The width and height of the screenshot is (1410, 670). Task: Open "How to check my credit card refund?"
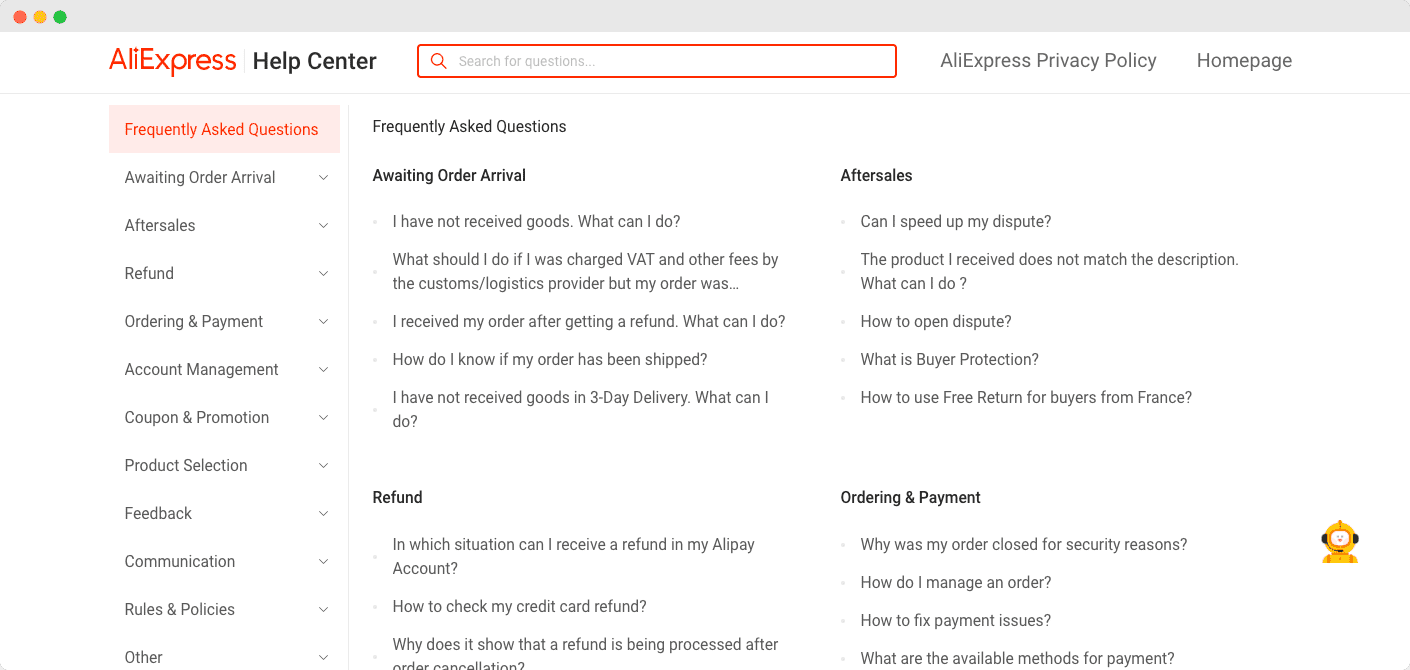click(519, 606)
